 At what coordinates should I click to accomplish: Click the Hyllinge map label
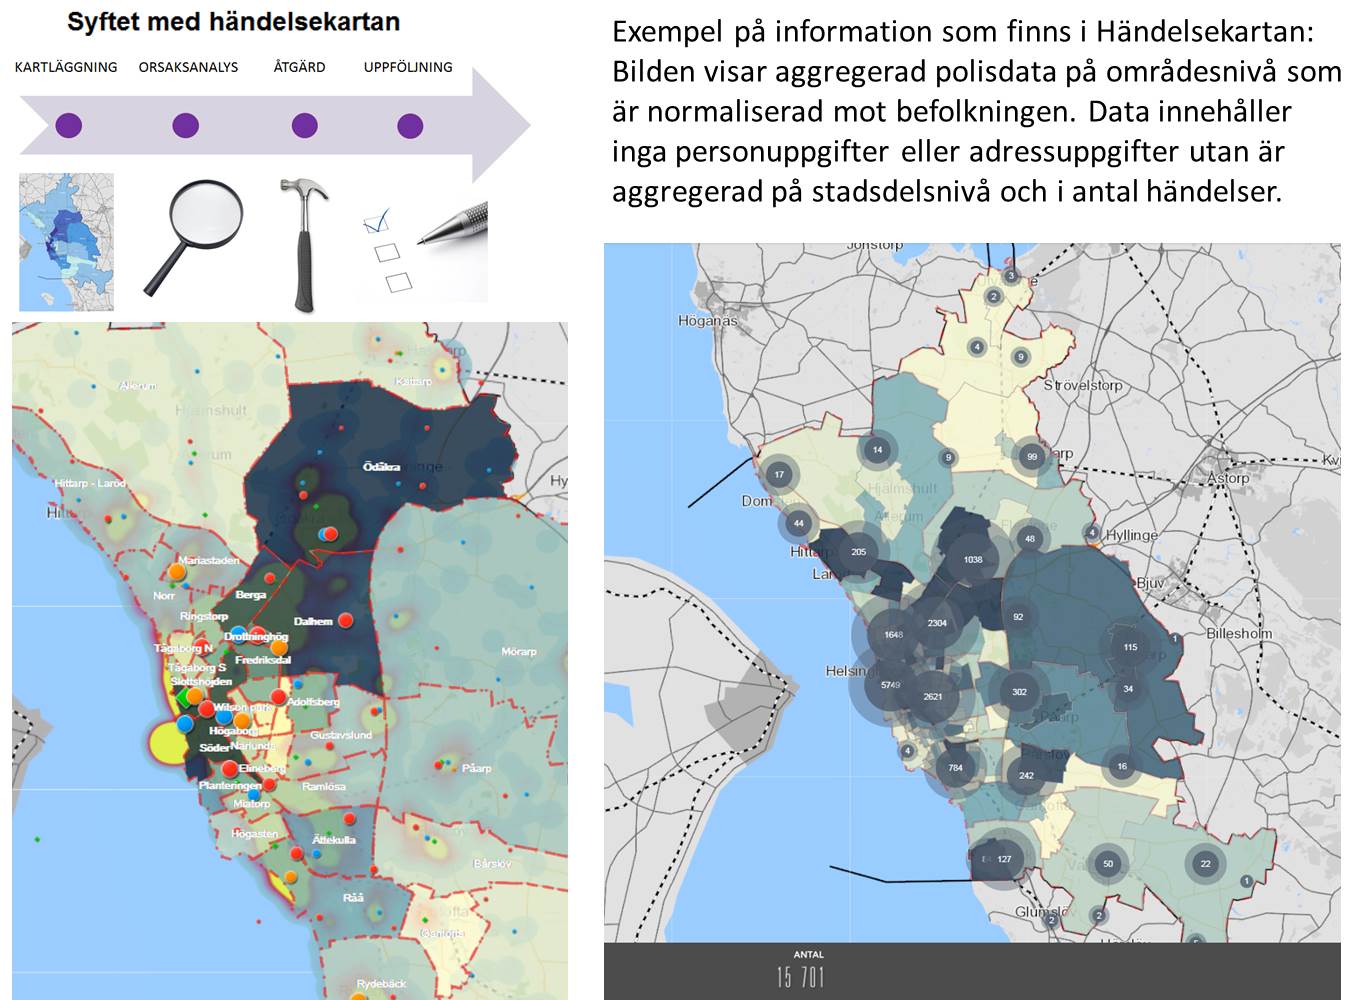click(x=1132, y=536)
